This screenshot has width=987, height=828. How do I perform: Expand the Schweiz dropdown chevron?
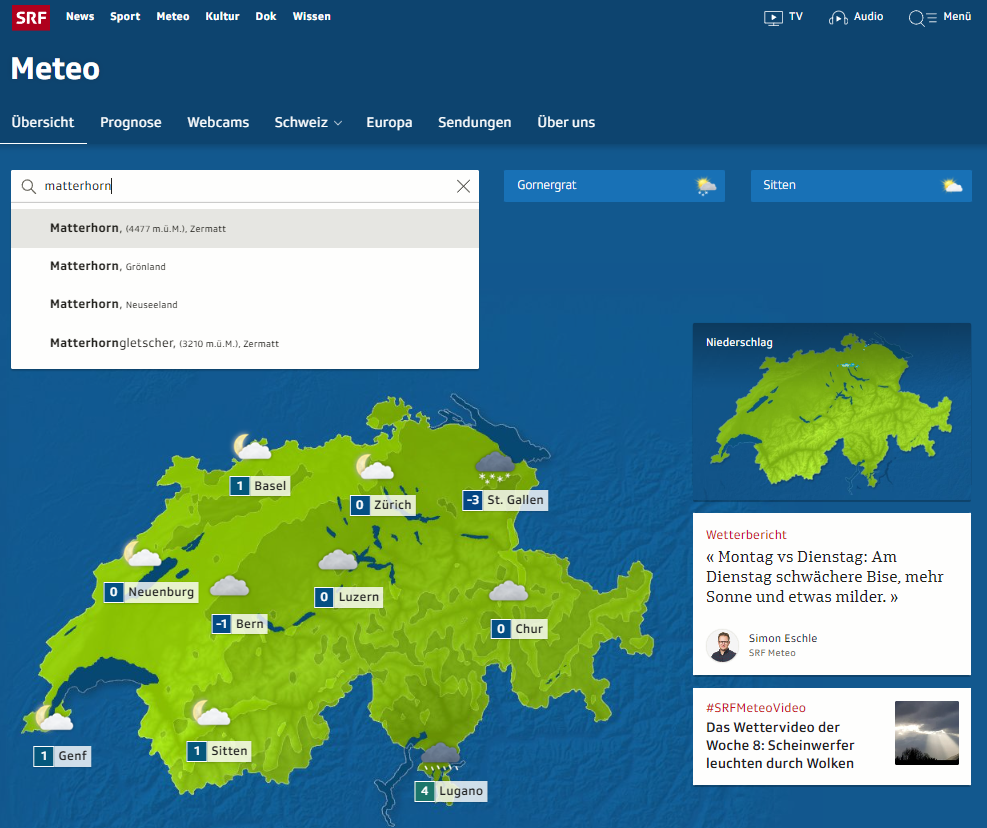(338, 123)
